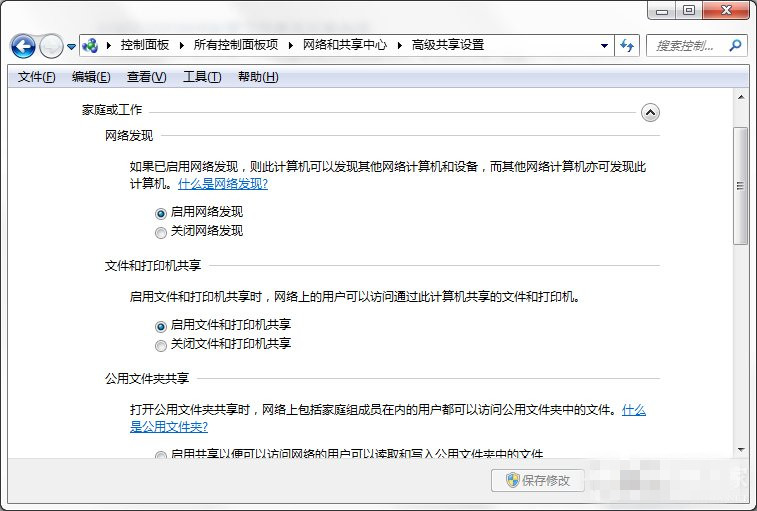Viewport: 757px width, 511px height.
Task: Click the Back navigation arrow button
Action: pyautogui.click(x=23, y=46)
